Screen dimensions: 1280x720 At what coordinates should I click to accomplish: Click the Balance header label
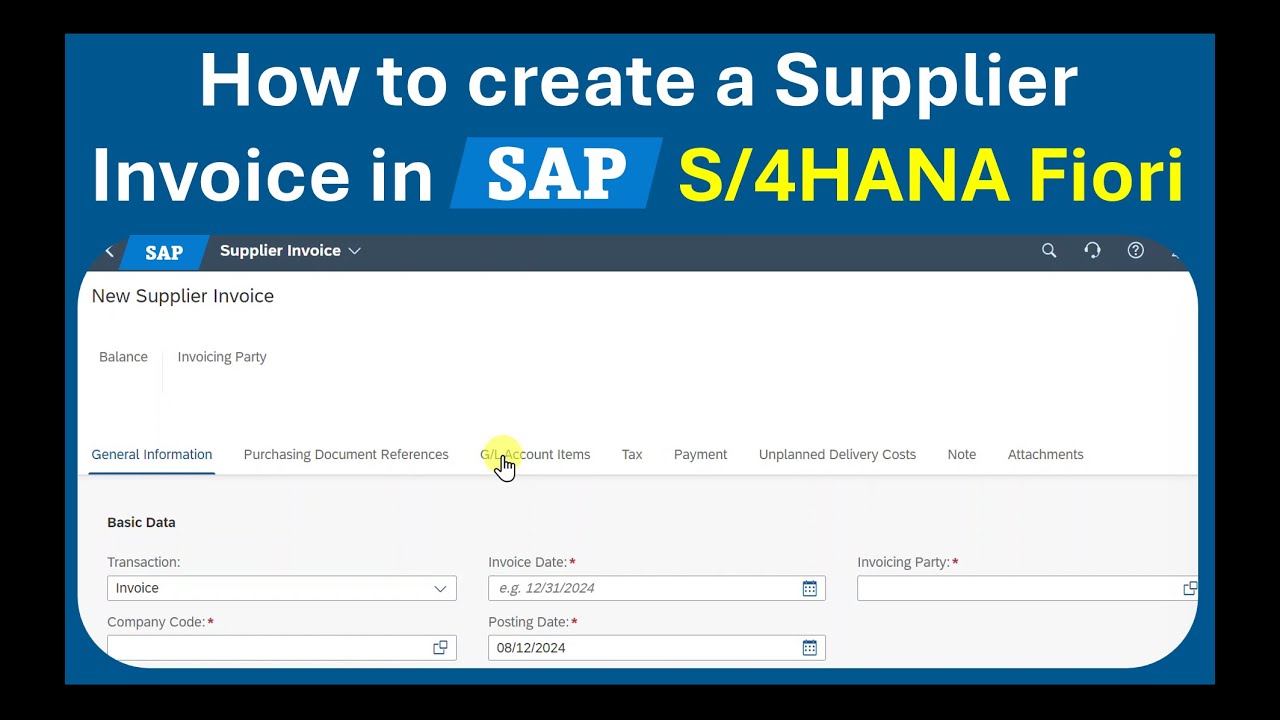[123, 357]
